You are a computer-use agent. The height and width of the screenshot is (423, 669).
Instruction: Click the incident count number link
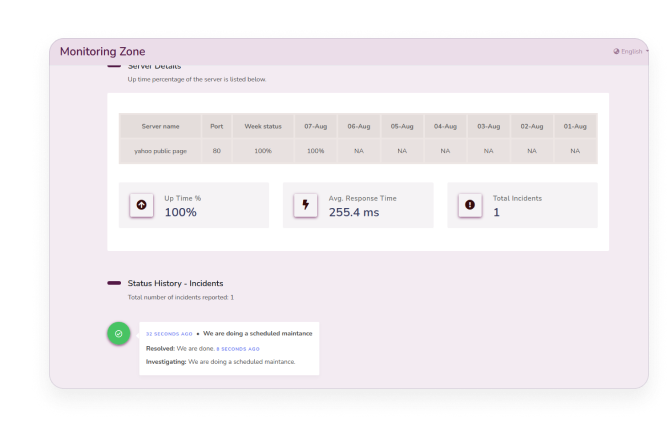(232, 297)
